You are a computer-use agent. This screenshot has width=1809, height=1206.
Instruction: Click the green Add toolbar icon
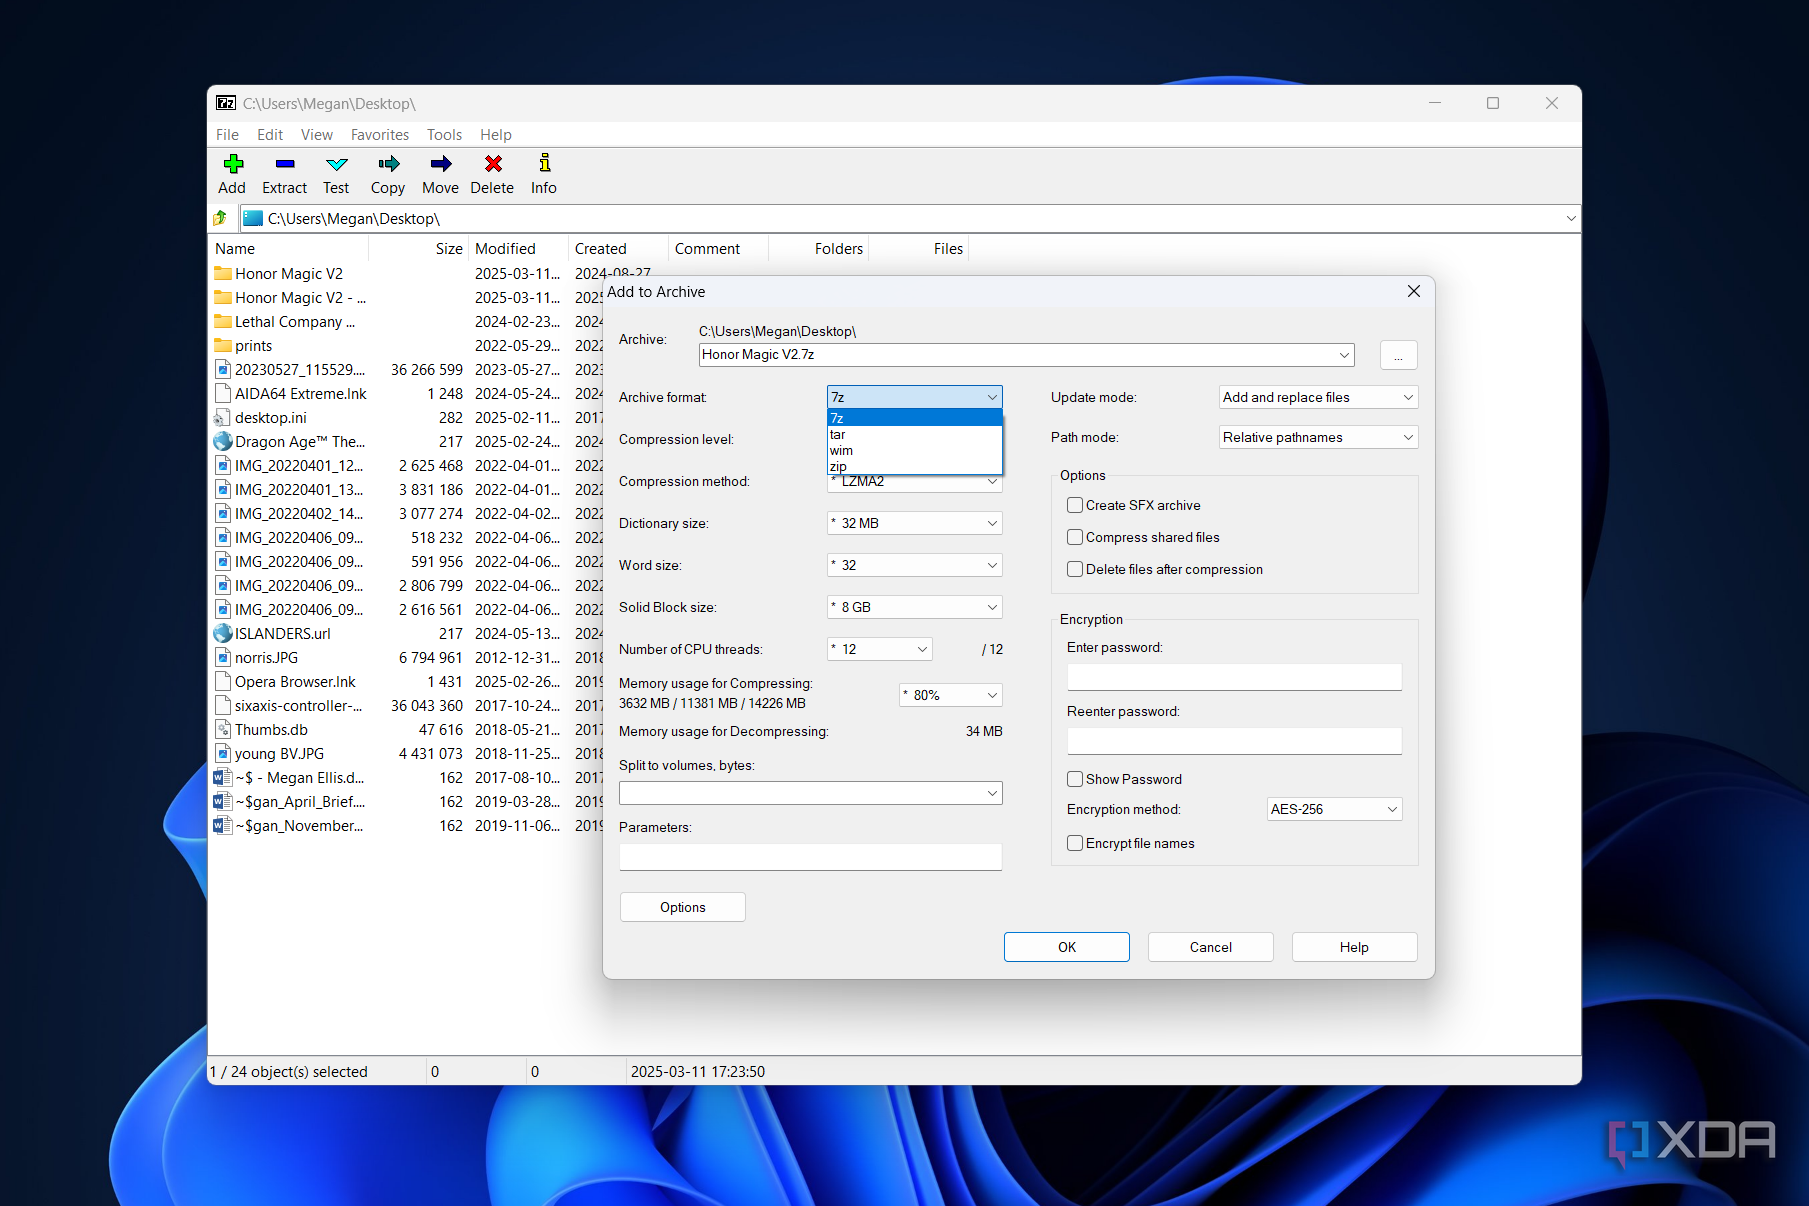[x=233, y=165]
